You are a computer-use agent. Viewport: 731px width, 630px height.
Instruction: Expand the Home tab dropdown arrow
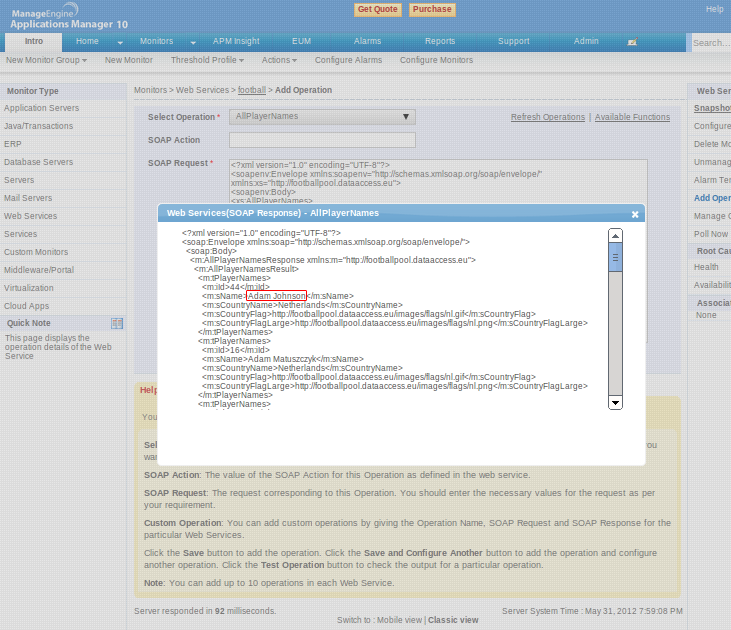point(120,42)
